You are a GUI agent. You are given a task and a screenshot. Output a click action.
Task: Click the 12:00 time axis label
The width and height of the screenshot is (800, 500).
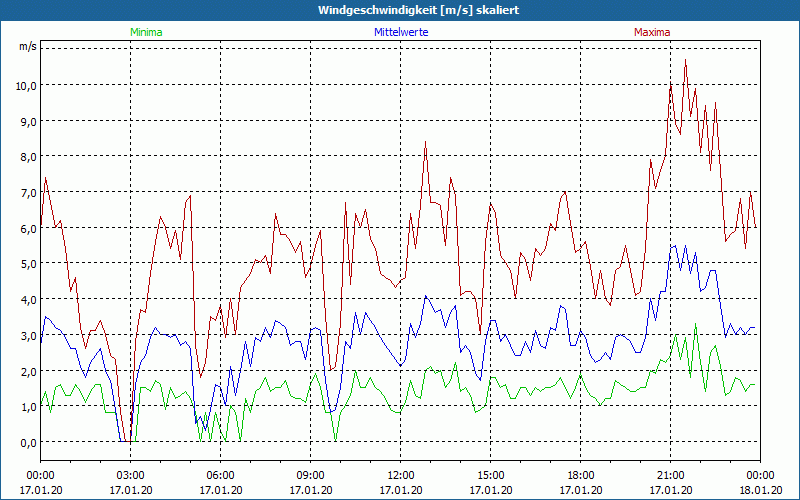pos(401,476)
